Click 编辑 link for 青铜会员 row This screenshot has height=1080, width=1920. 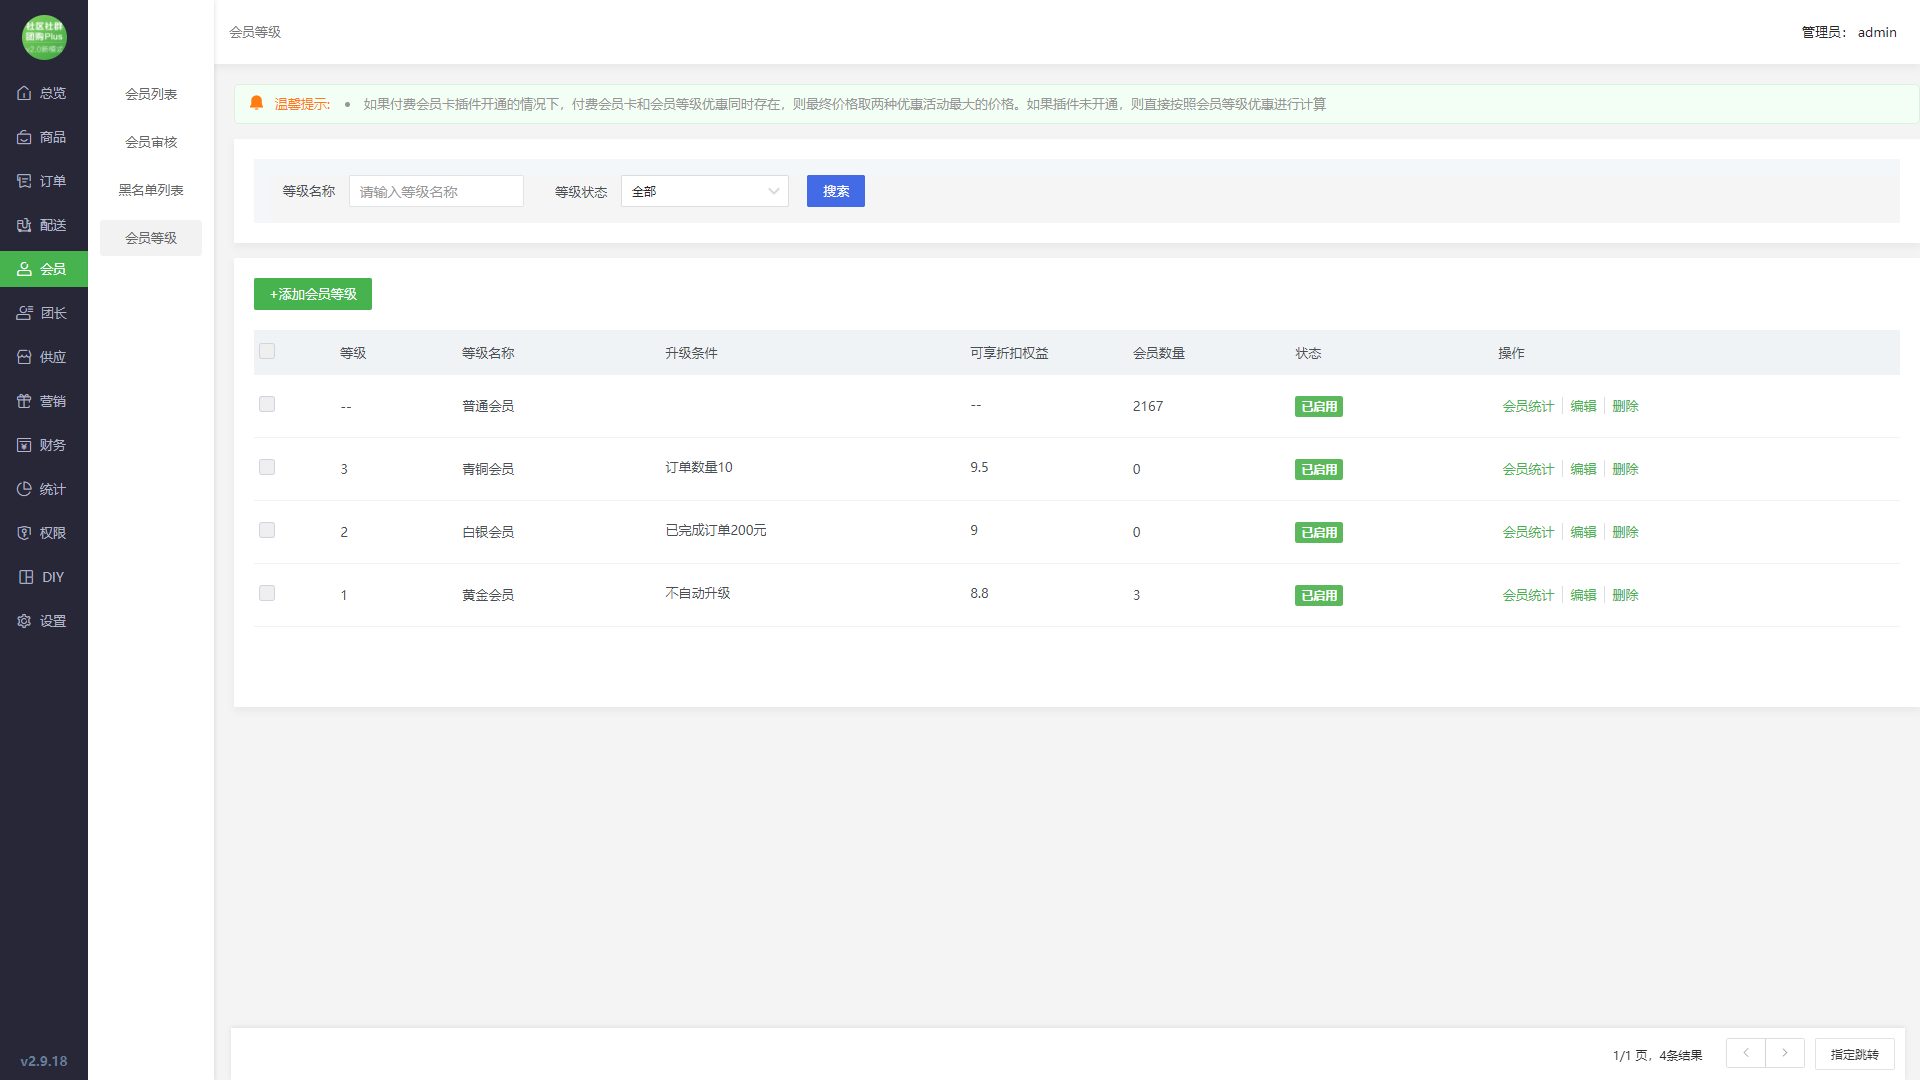point(1583,469)
